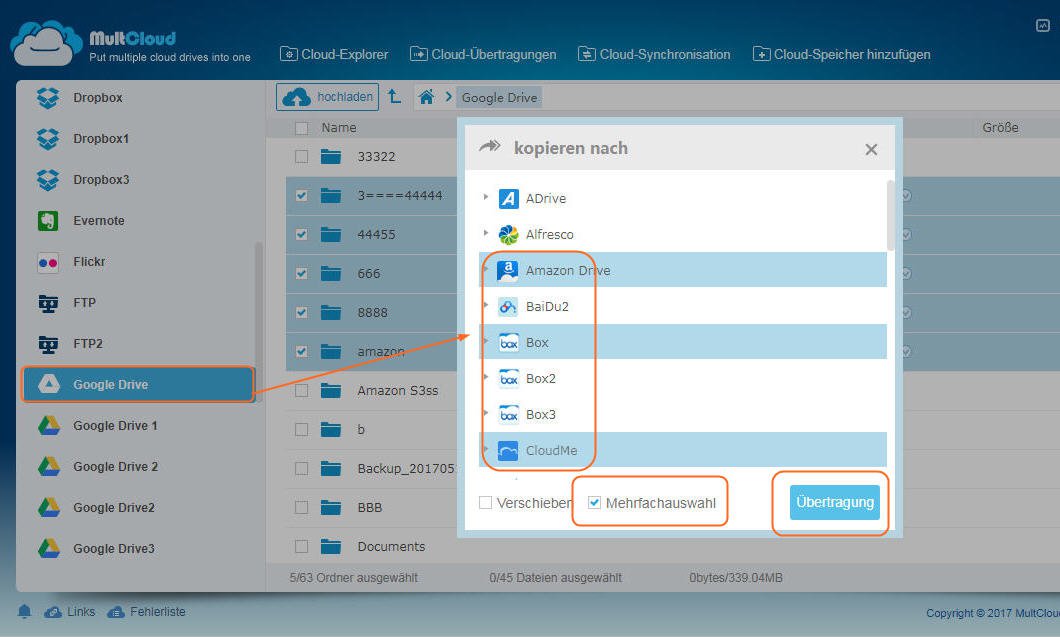Check the box for folder 33322
Screen dimensions: 1060x637
[x=302, y=157]
